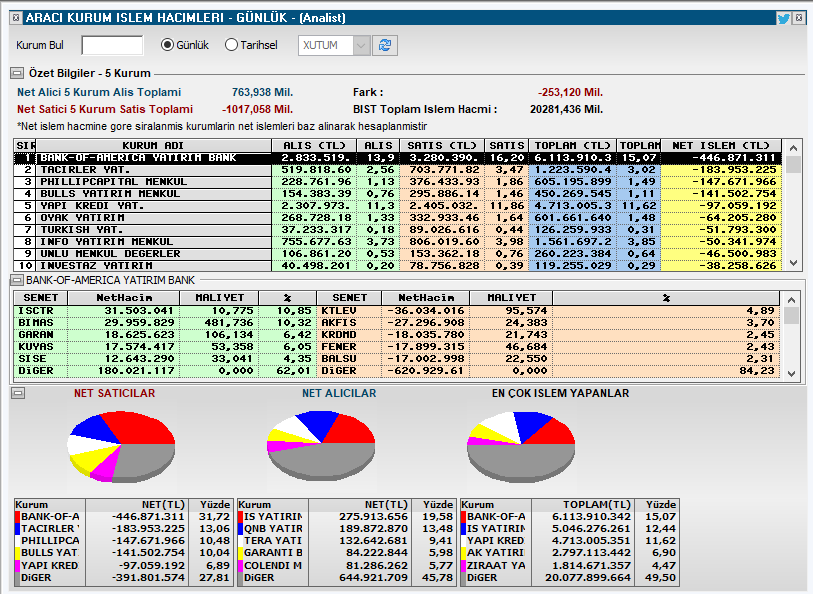Screen dimensions: 813x594
Task: Select PHILLIPCAPITAL MENKUL row
Action: [x=398, y=181]
